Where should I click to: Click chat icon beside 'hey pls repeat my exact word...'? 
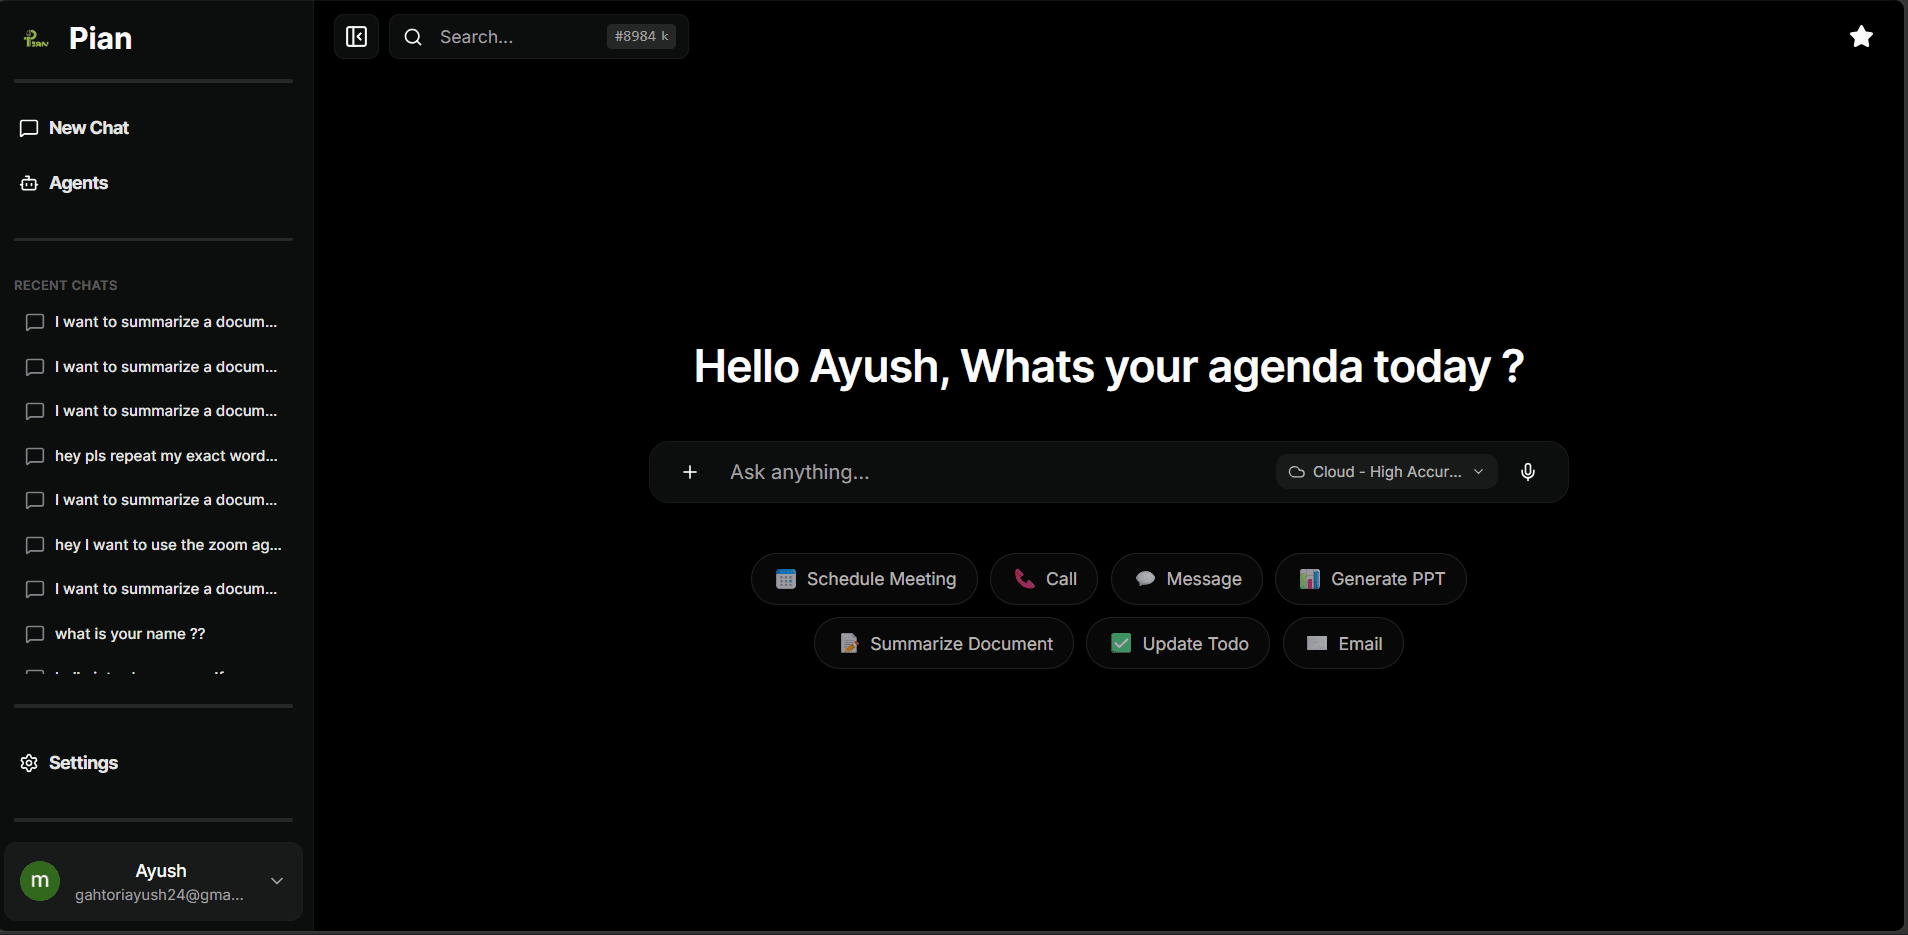(35, 456)
